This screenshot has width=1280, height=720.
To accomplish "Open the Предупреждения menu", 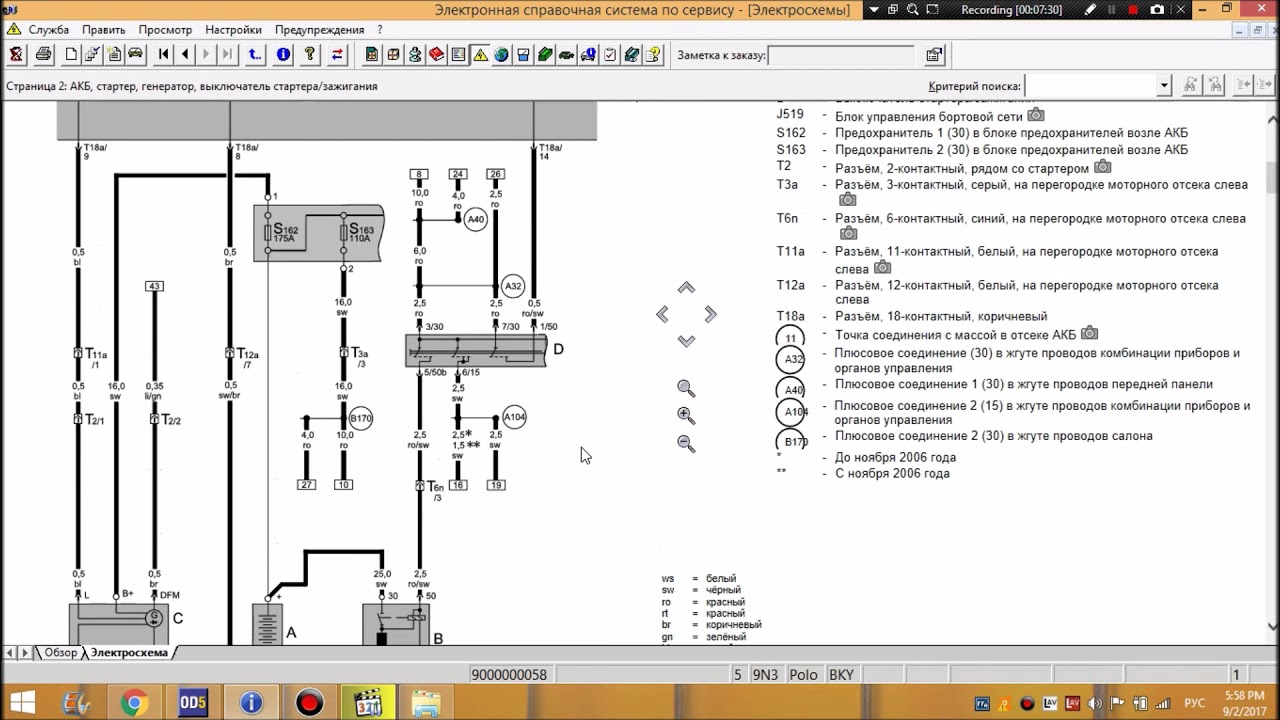I will (x=320, y=30).
